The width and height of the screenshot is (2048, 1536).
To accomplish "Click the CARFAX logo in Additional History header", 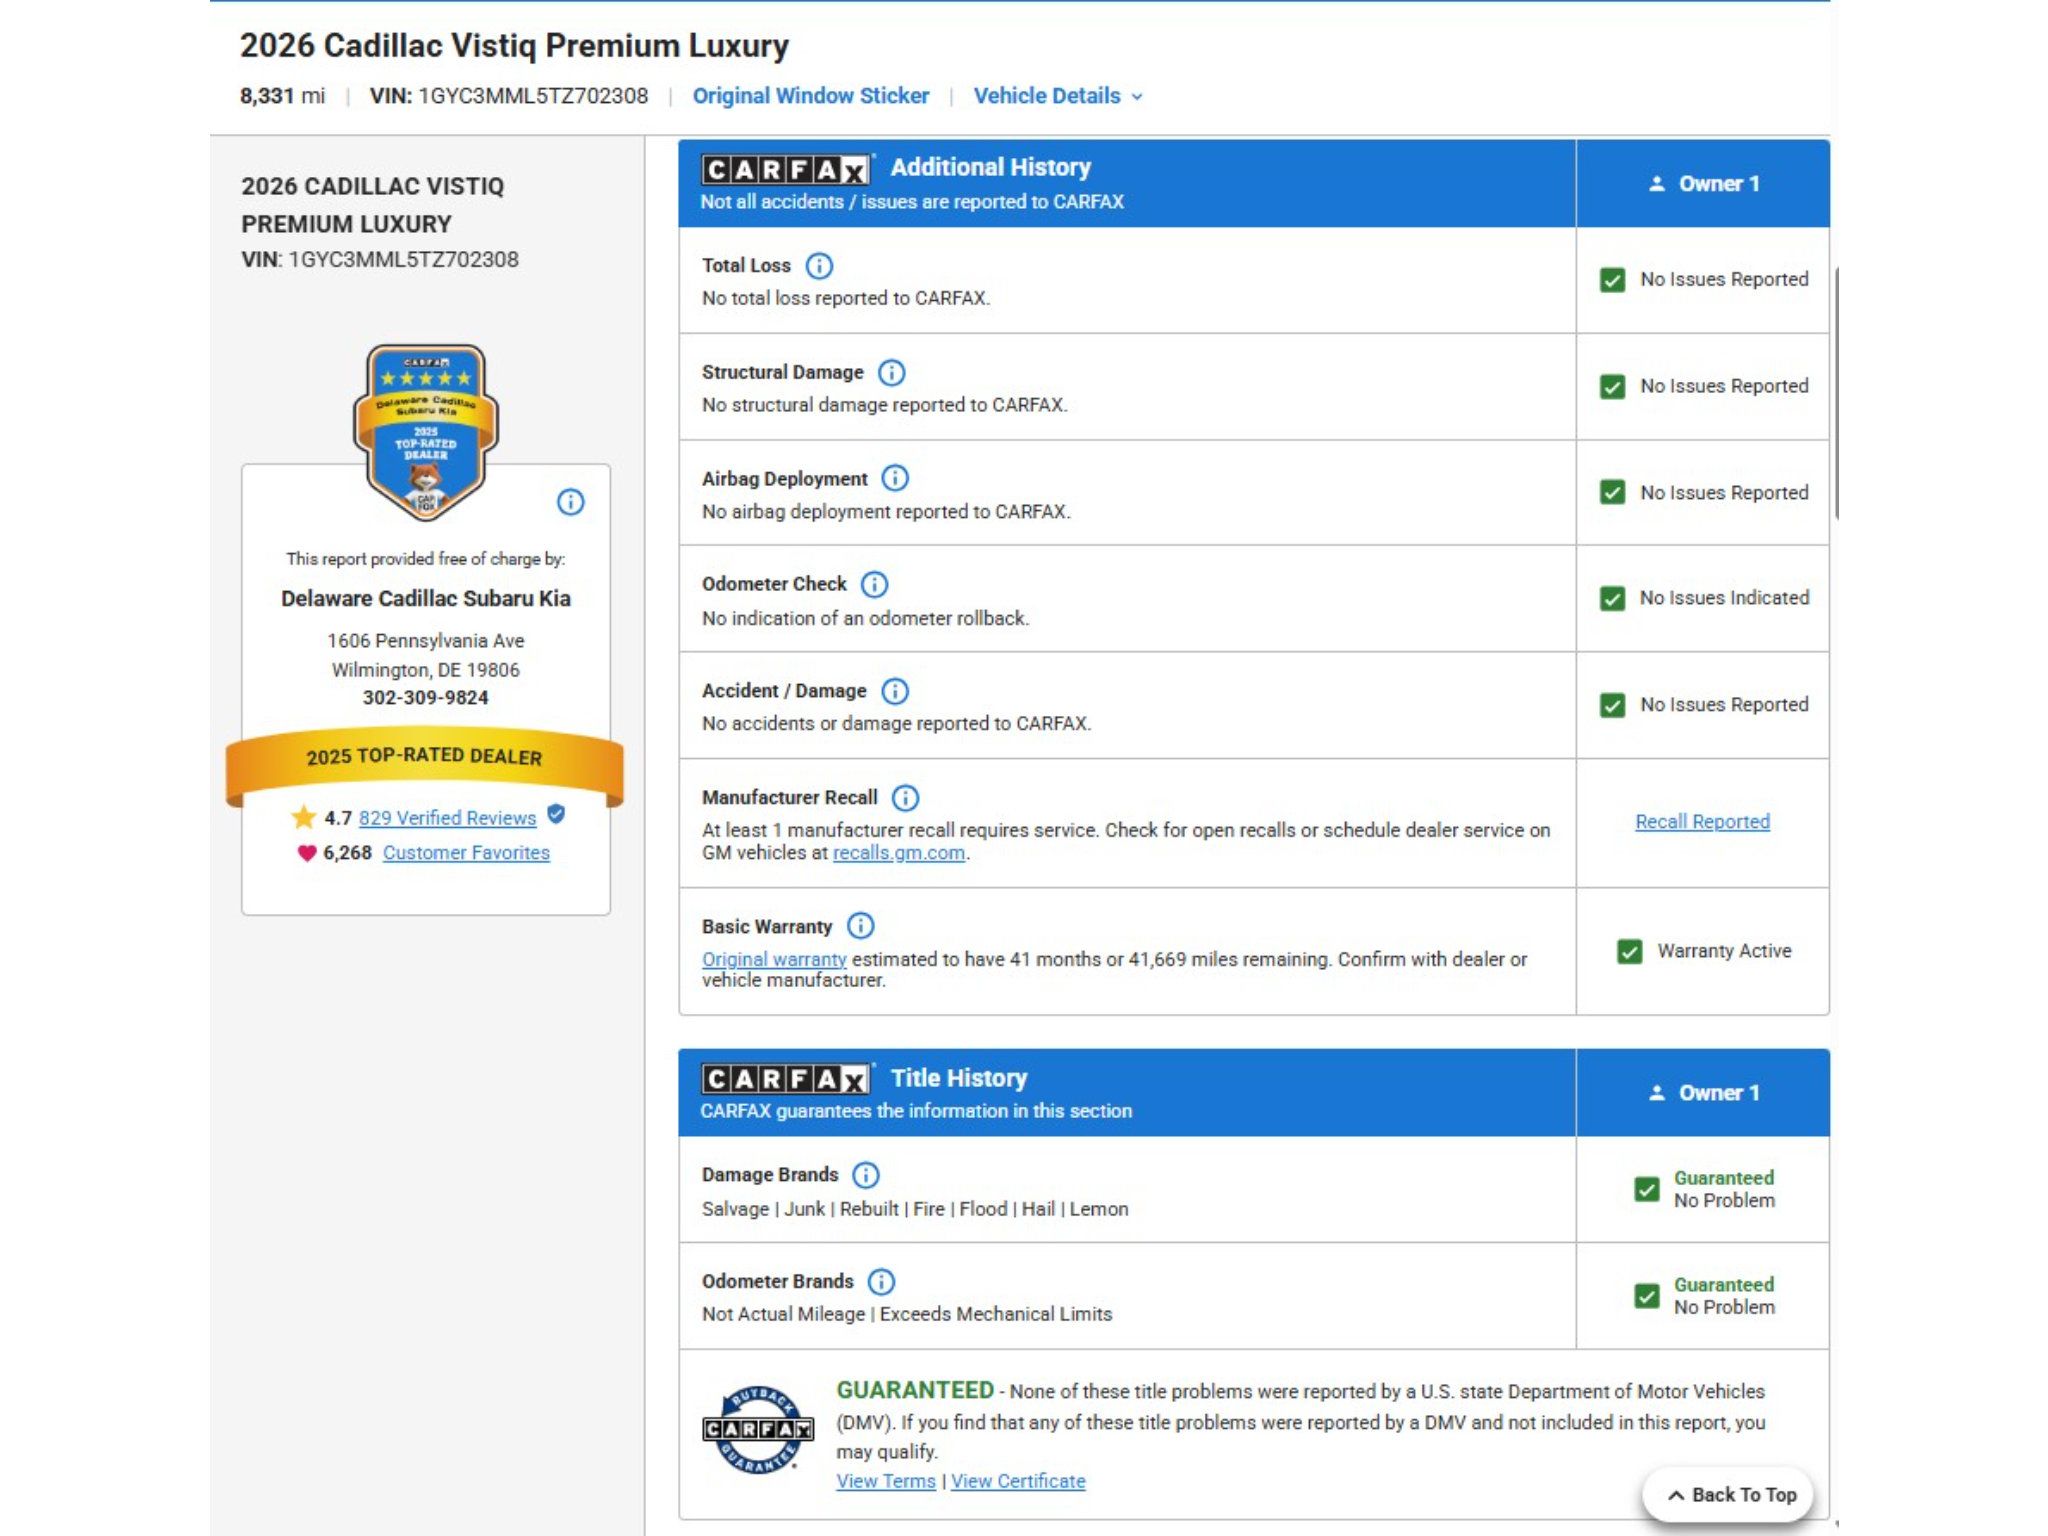I will point(785,170).
